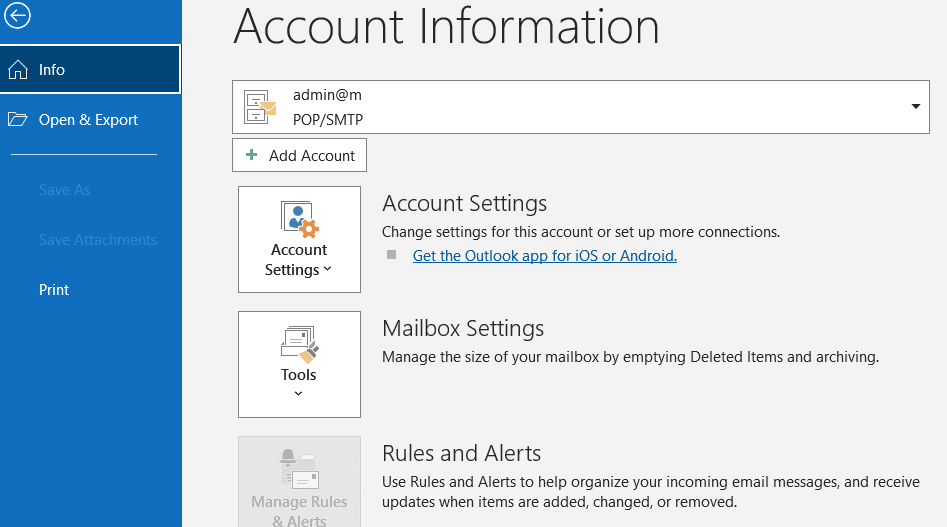Click the admin@m account name
Viewport: 947px width, 527px height.
tap(327, 95)
